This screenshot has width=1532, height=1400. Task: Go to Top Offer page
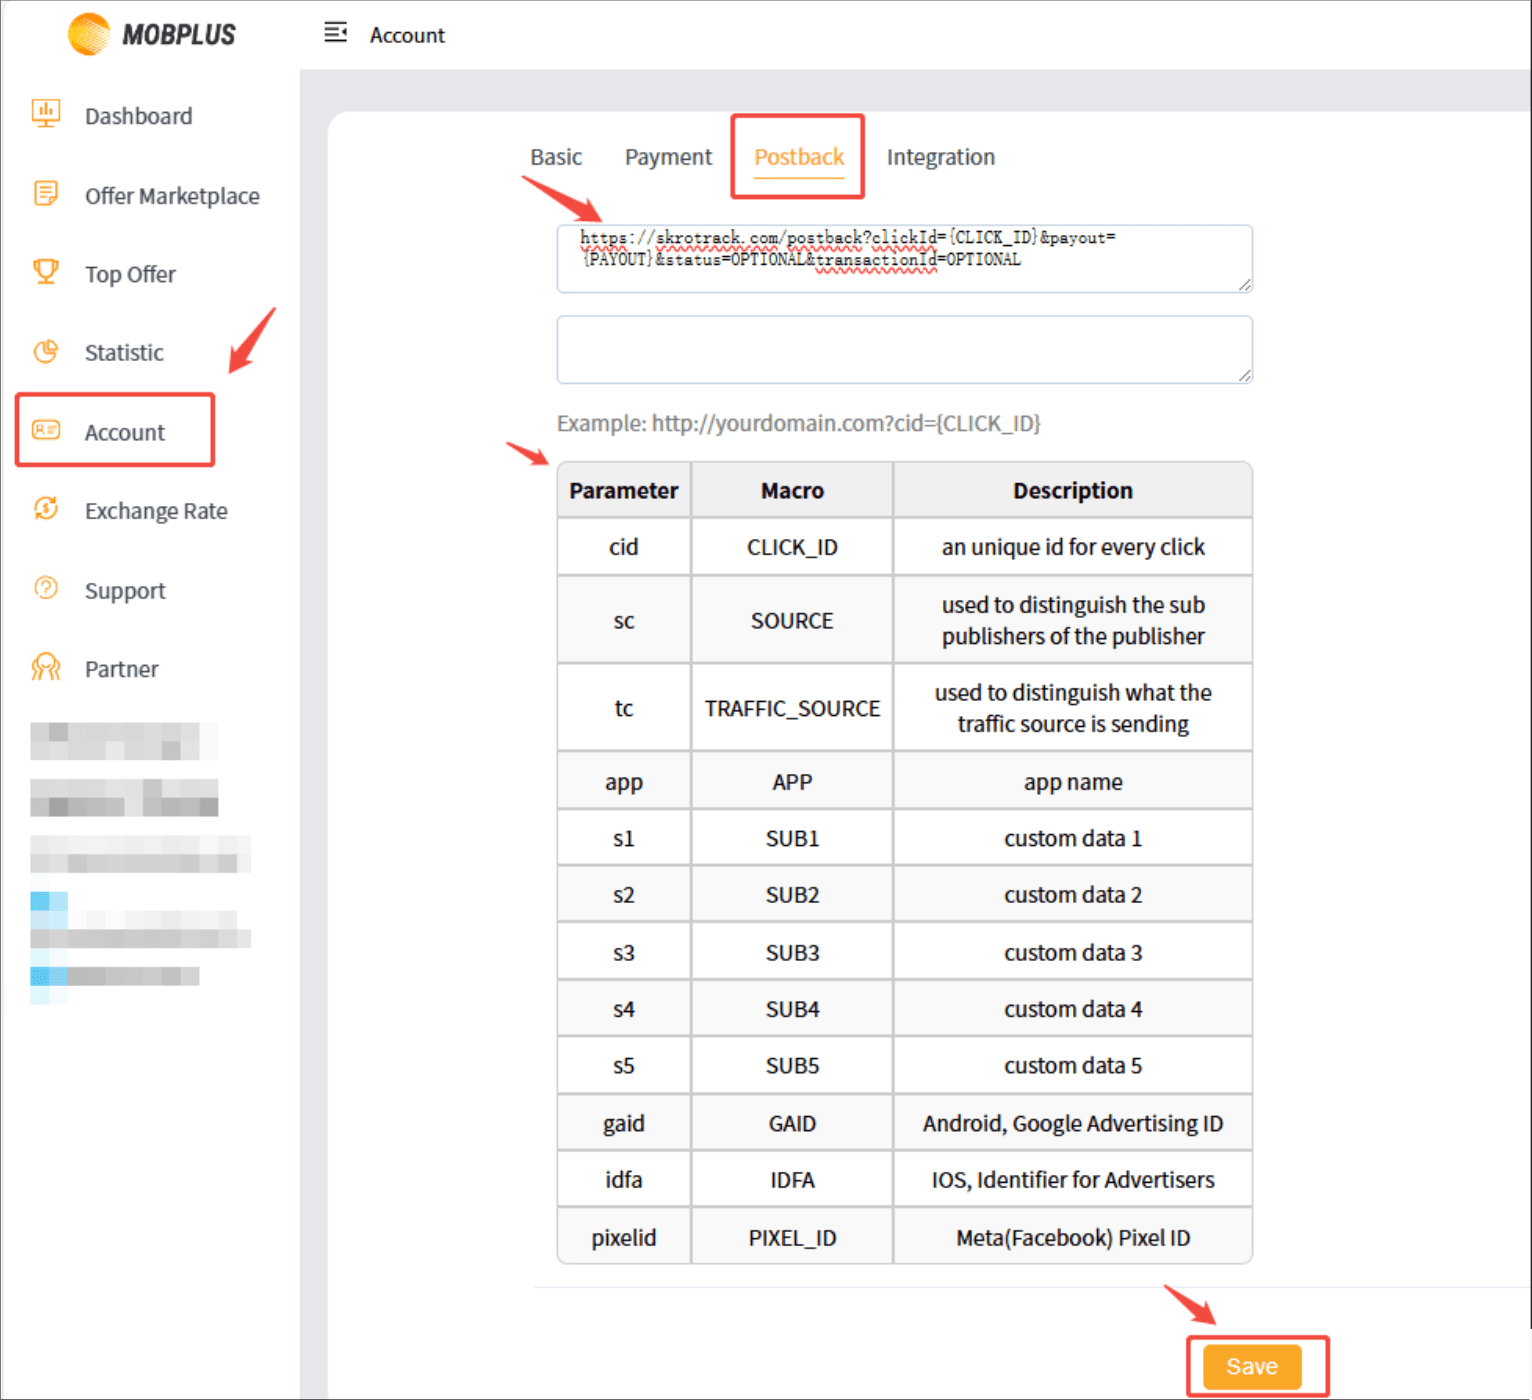pos(130,274)
